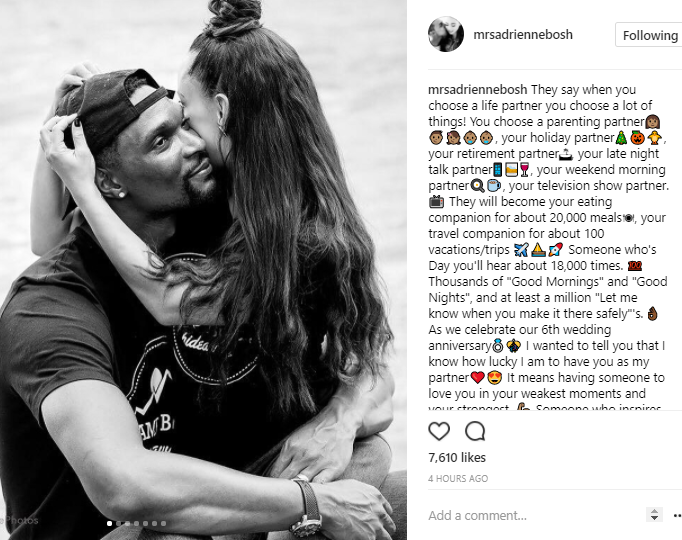Jump to the second carousel dot
This screenshot has width=682, height=540.
point(118,523)
